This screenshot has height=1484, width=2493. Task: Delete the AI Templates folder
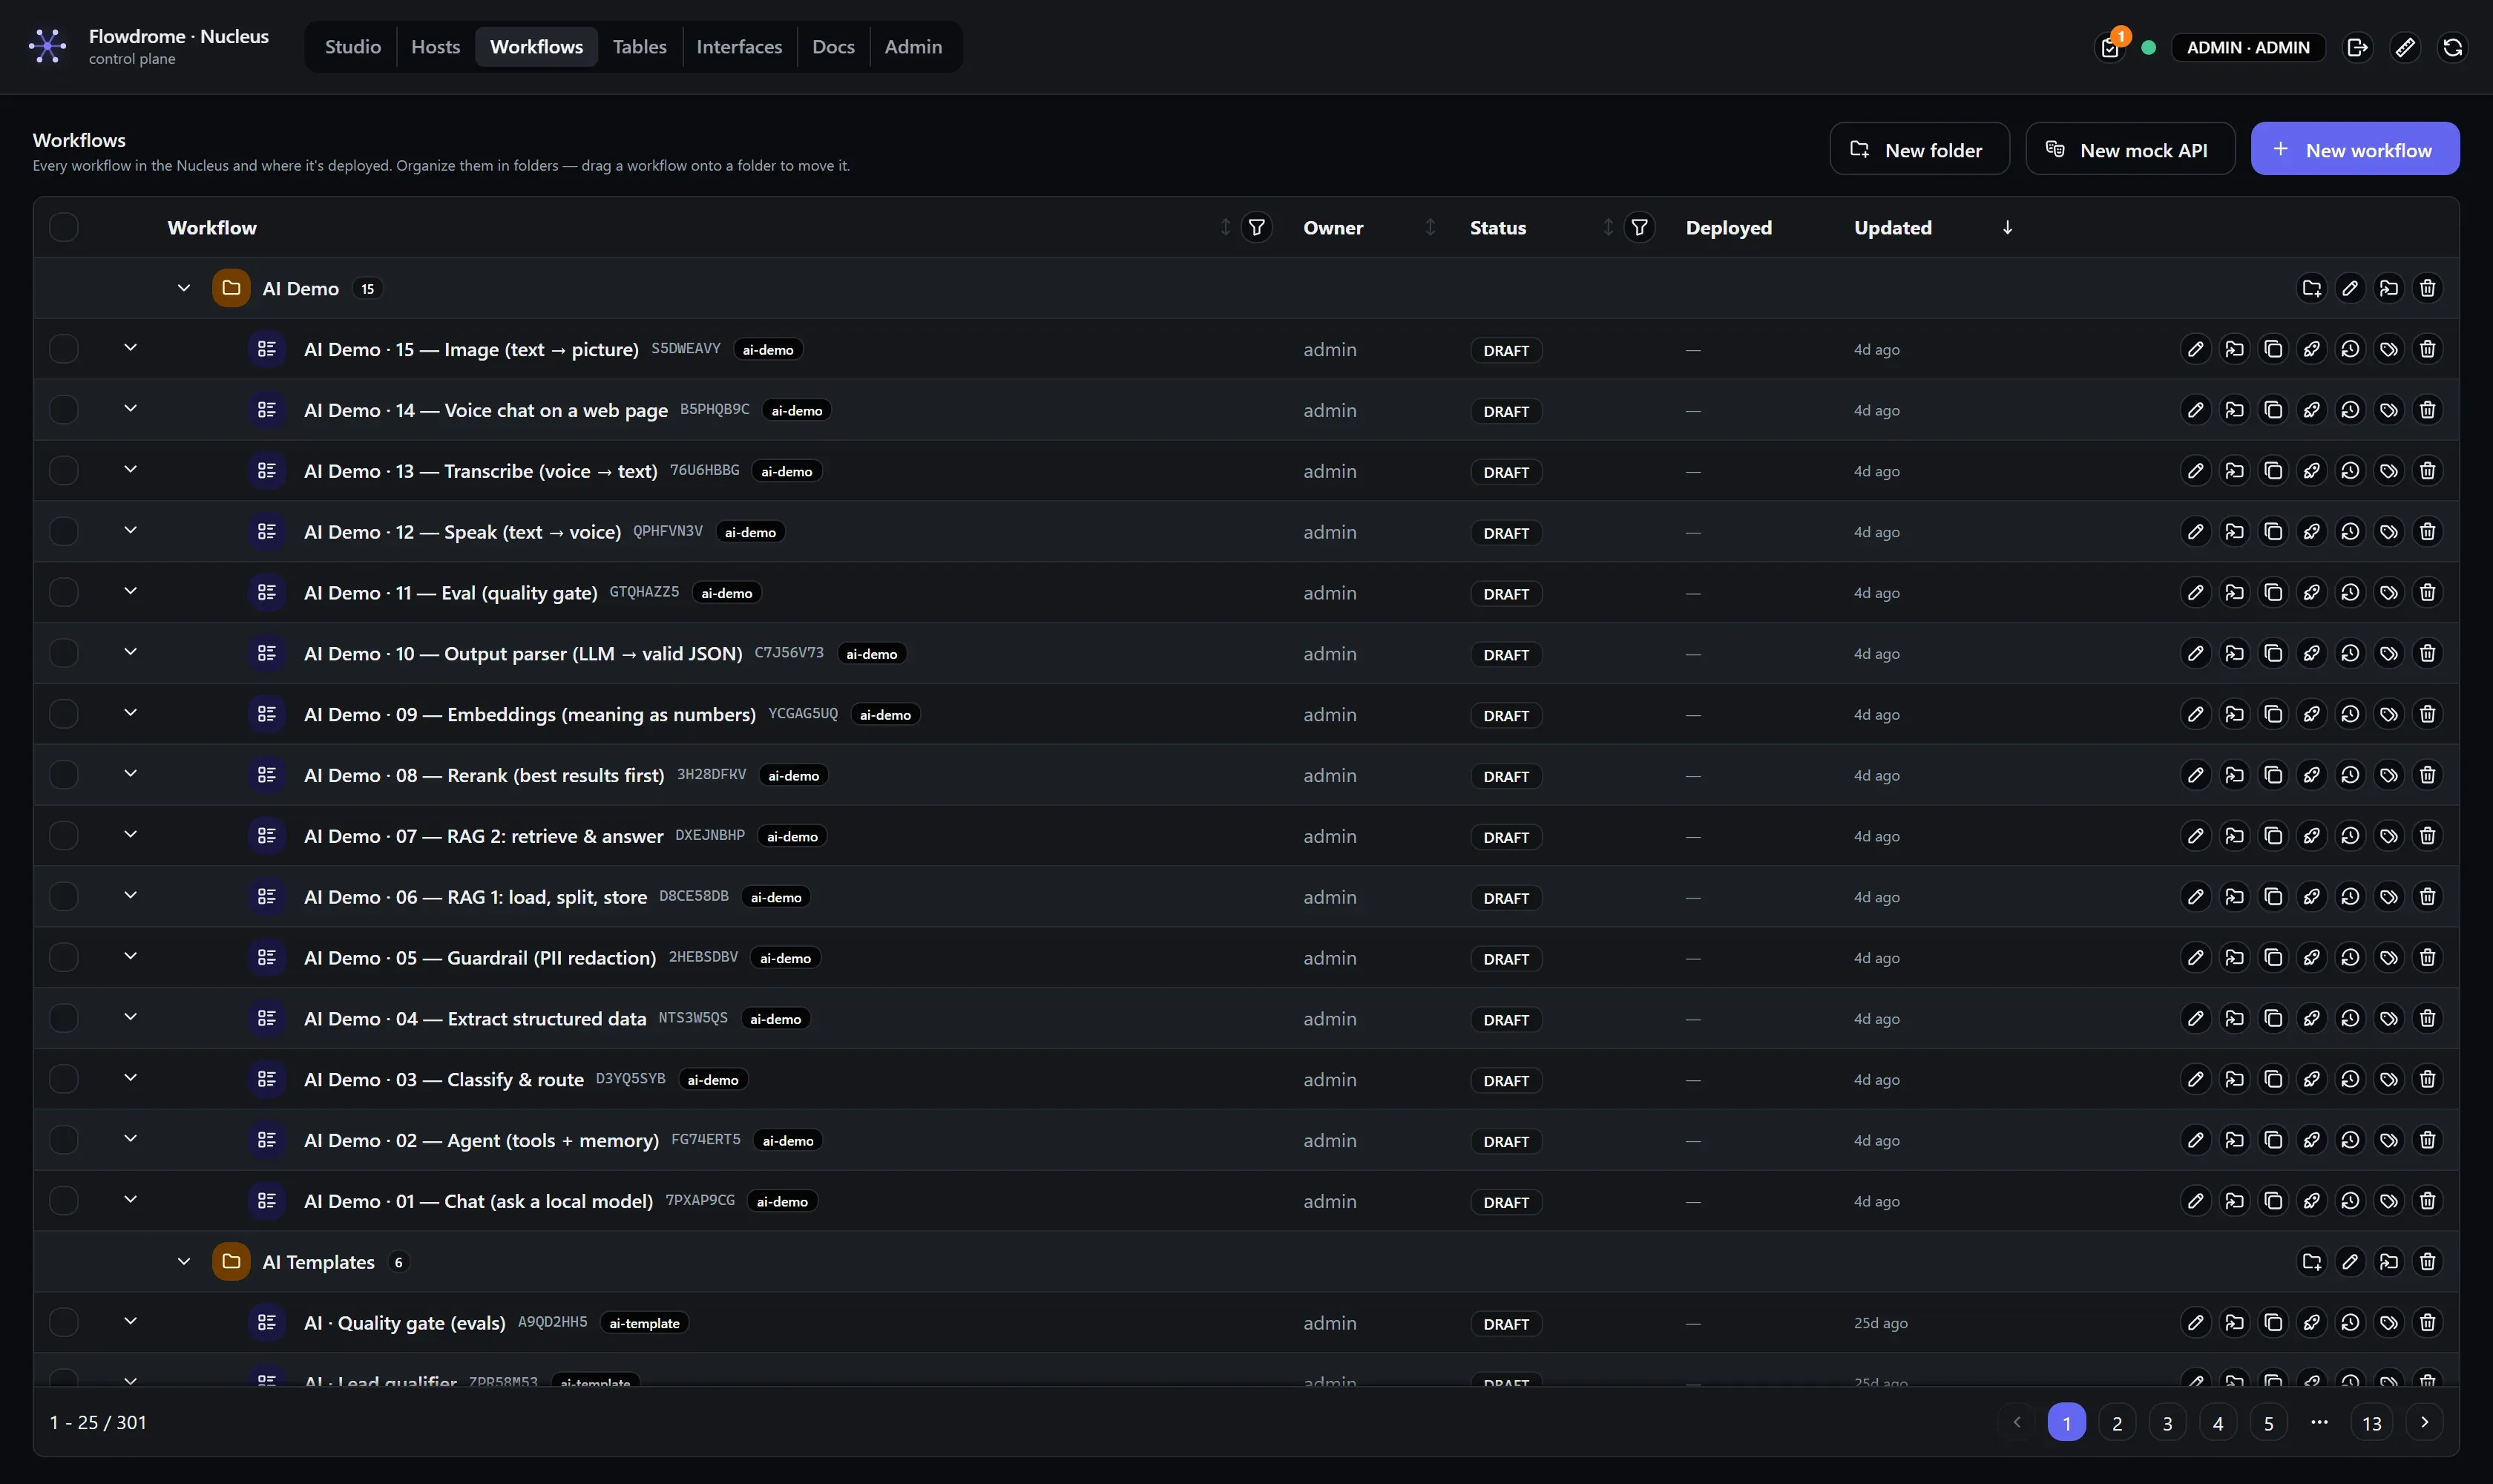2427,1262
